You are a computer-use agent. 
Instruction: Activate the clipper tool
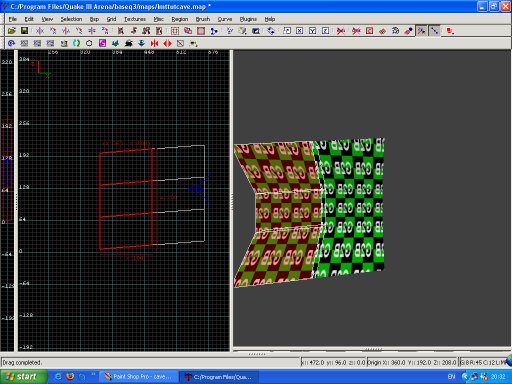(214, 31)
